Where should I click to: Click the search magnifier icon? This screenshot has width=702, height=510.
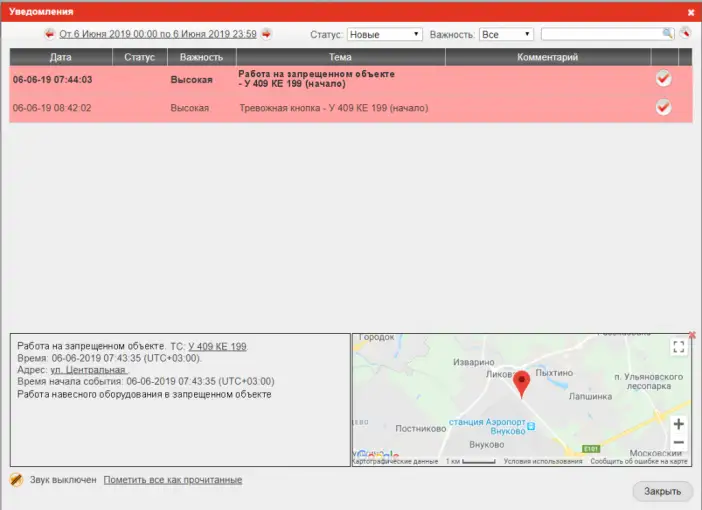[667, 34]
